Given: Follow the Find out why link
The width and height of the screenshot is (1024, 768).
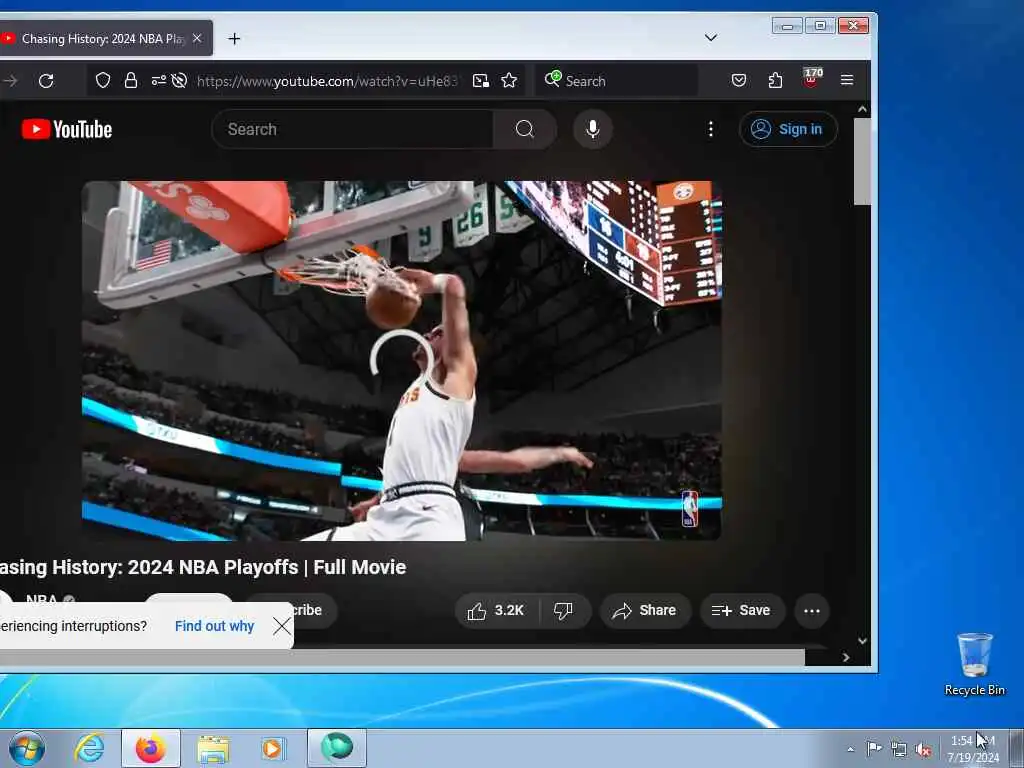Looking at the screenshot, I should (214, 626).
